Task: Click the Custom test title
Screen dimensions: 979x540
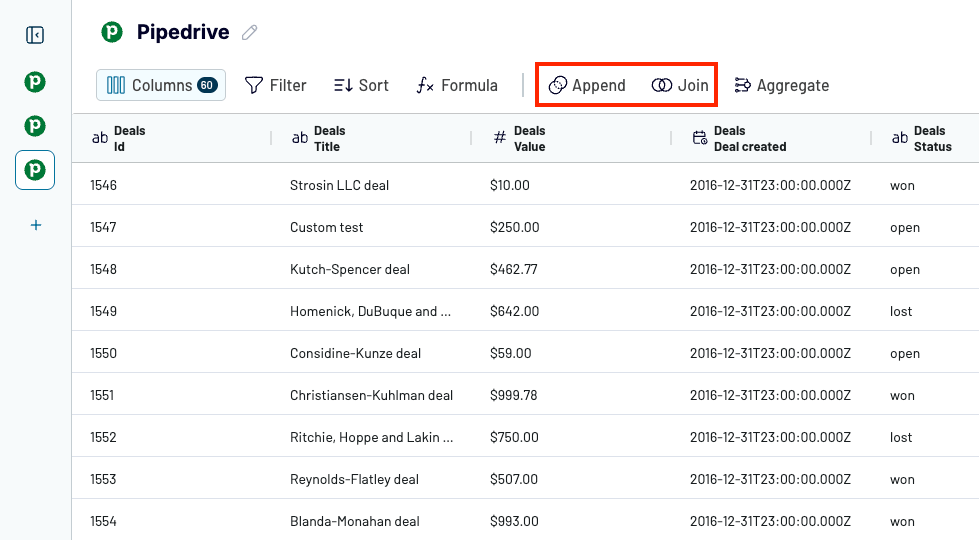Action: click(326, 227)
